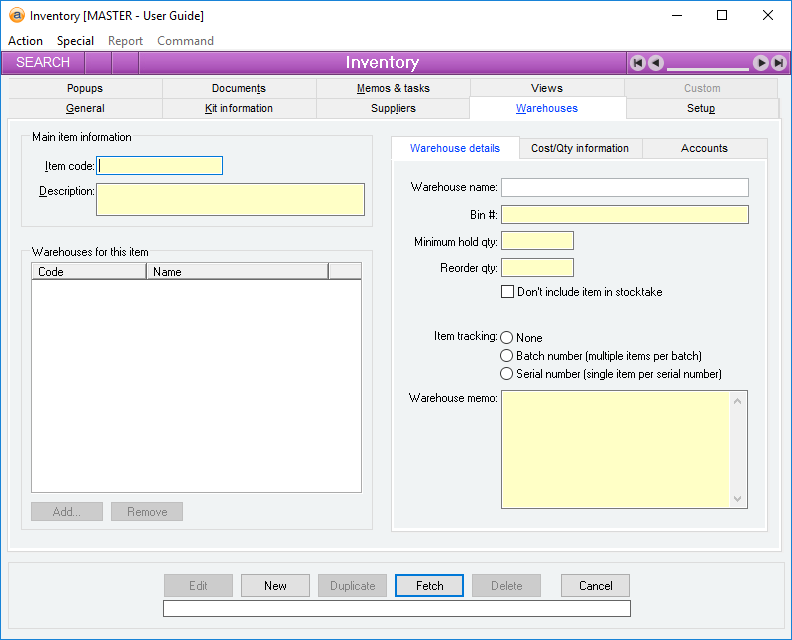Select None for item tracking
The image size is (792, 640).
[507, 338]
